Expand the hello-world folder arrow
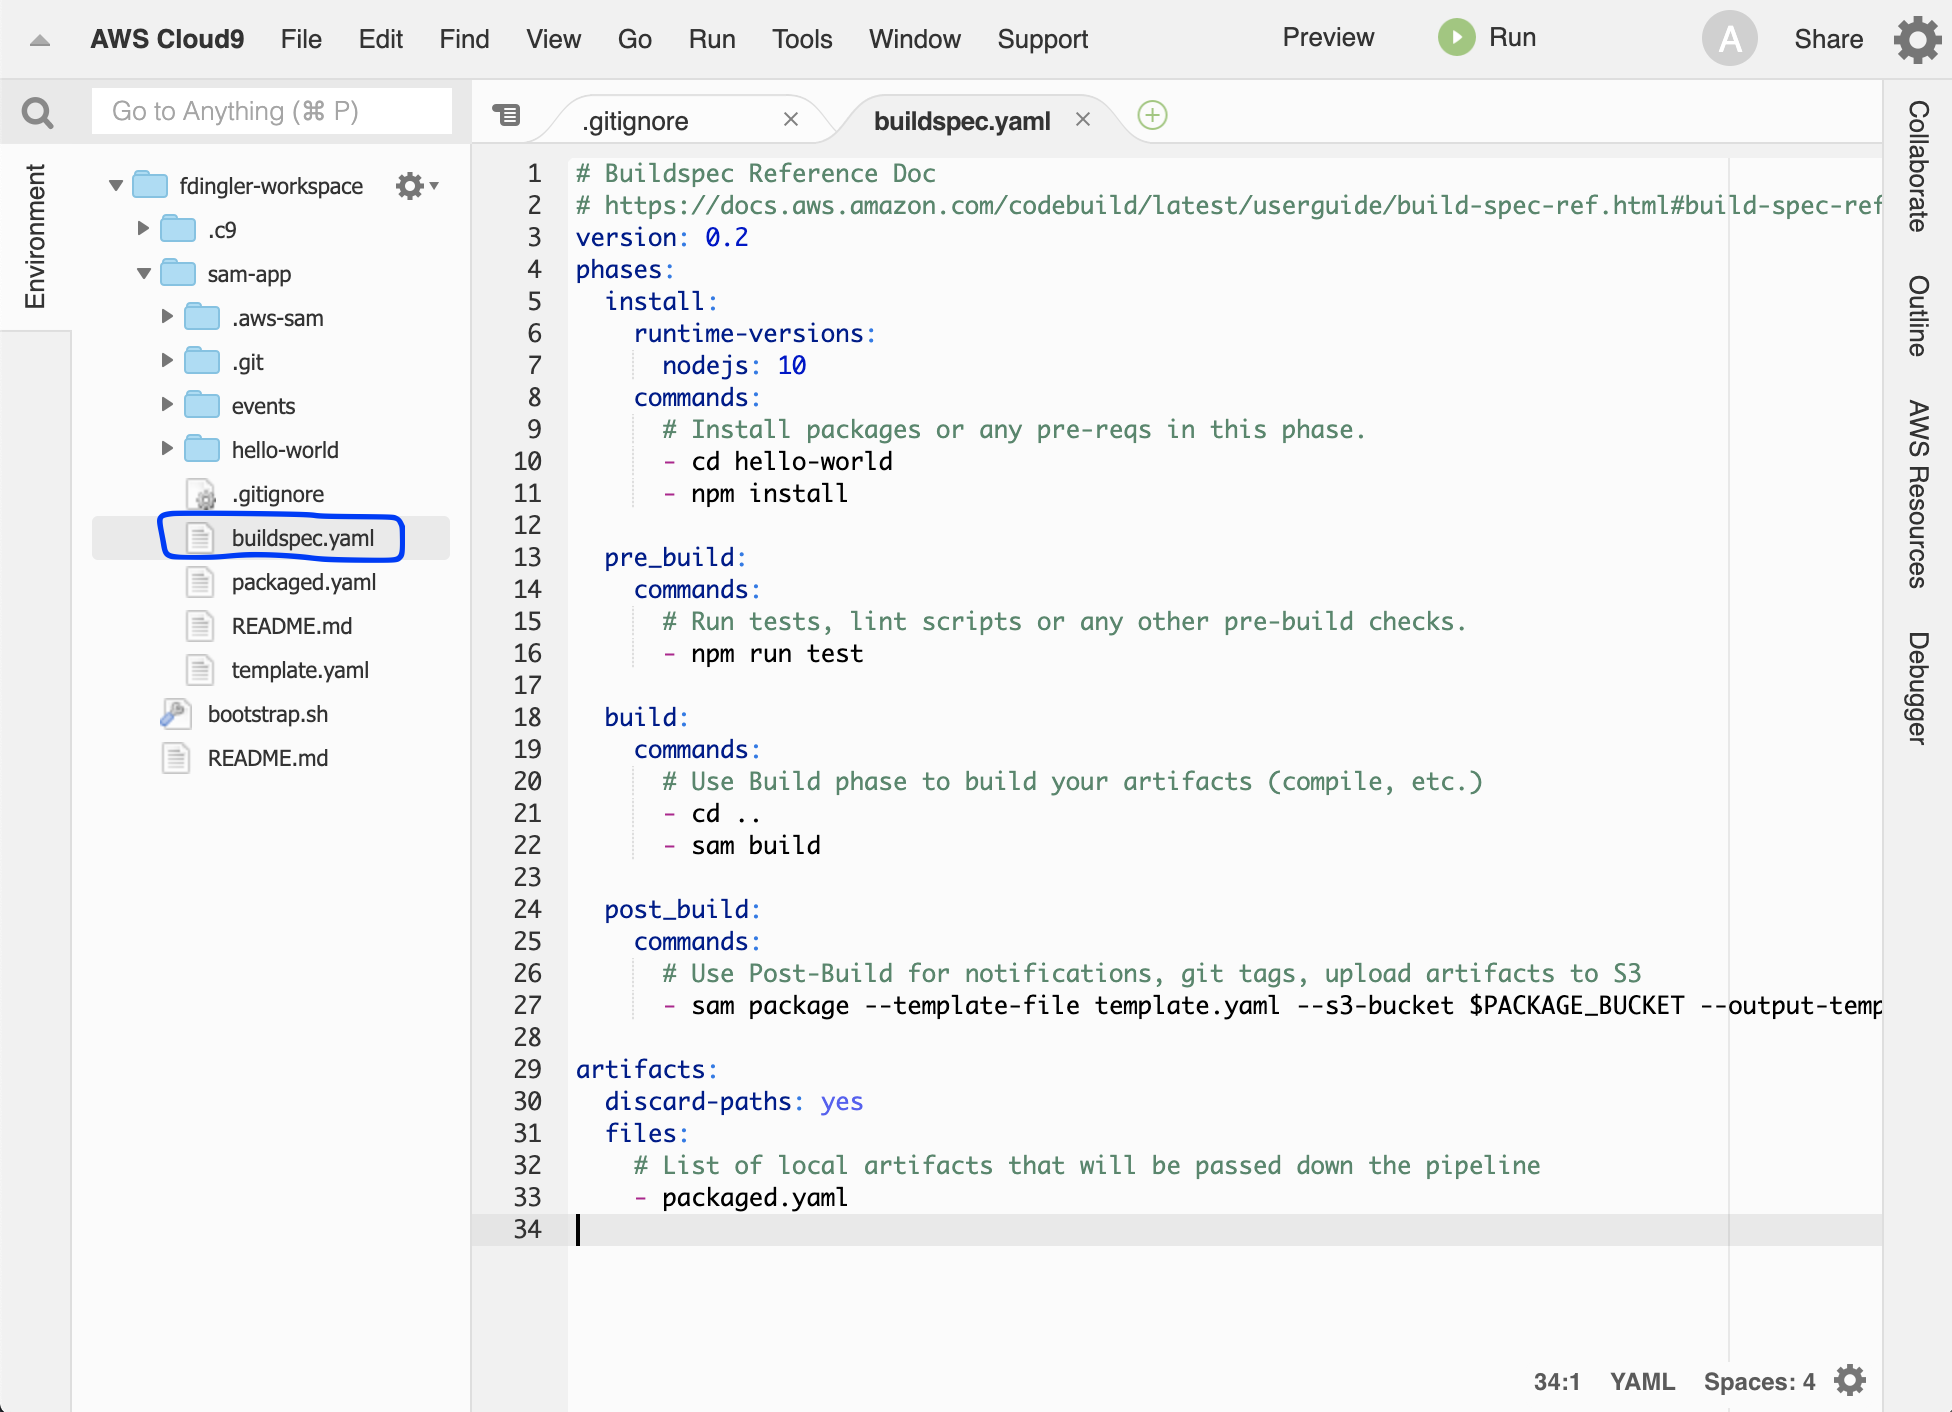This screenshot has width=1952, height=1412. 167,449
